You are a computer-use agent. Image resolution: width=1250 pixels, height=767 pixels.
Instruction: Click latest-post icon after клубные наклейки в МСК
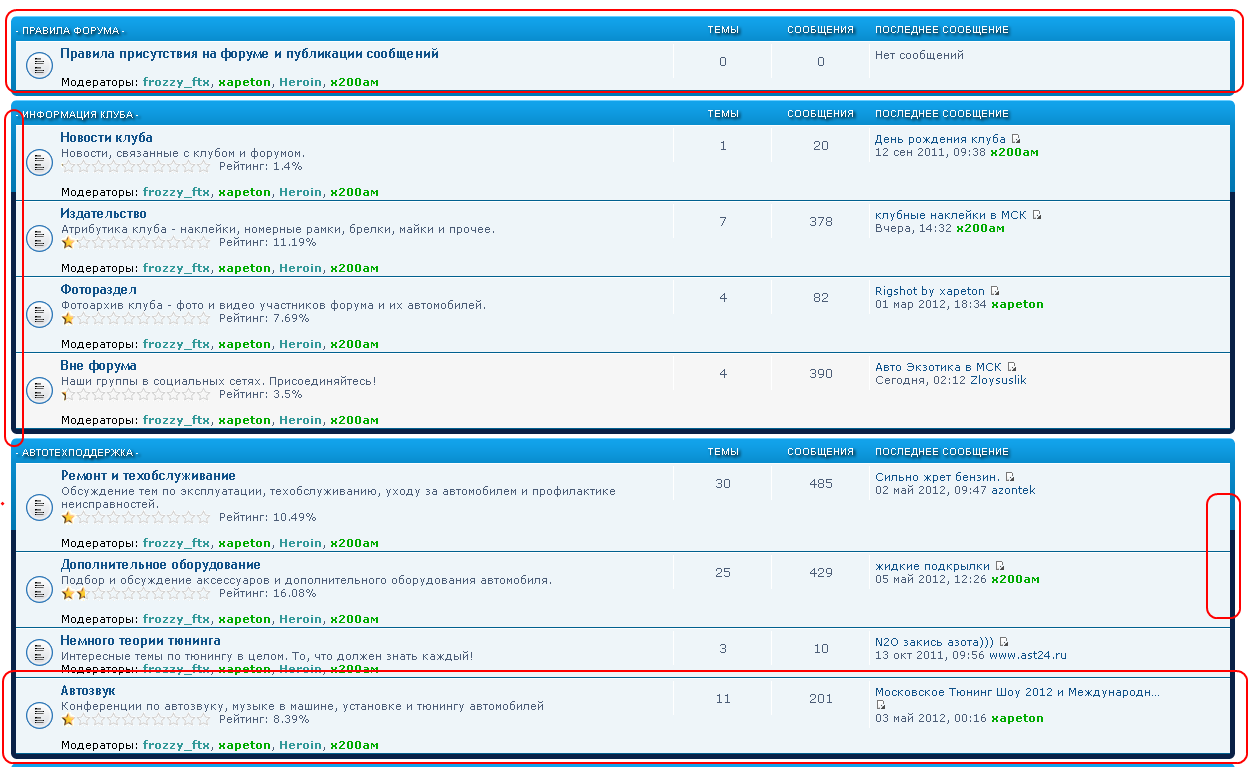tap(1037, 215)
